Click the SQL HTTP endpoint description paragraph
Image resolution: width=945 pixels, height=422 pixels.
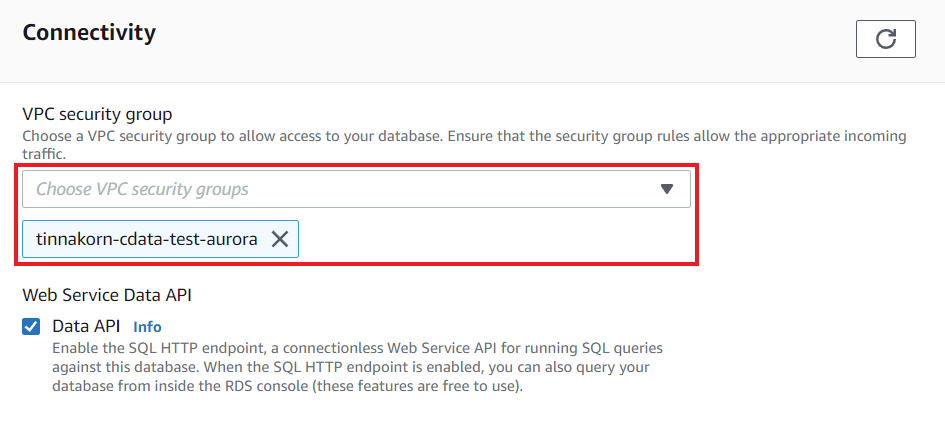357,367
